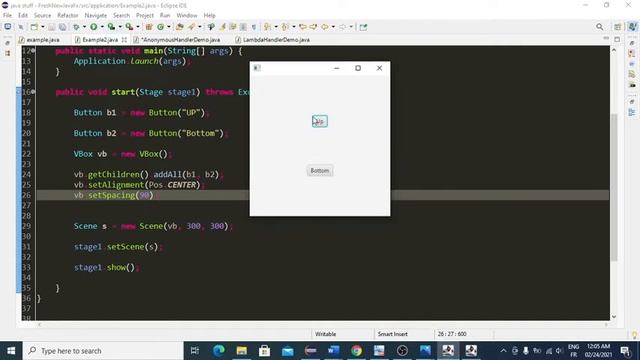640x360 pixels.
Task: Open Word from taskbar
Action: click(x=333, y=351)
